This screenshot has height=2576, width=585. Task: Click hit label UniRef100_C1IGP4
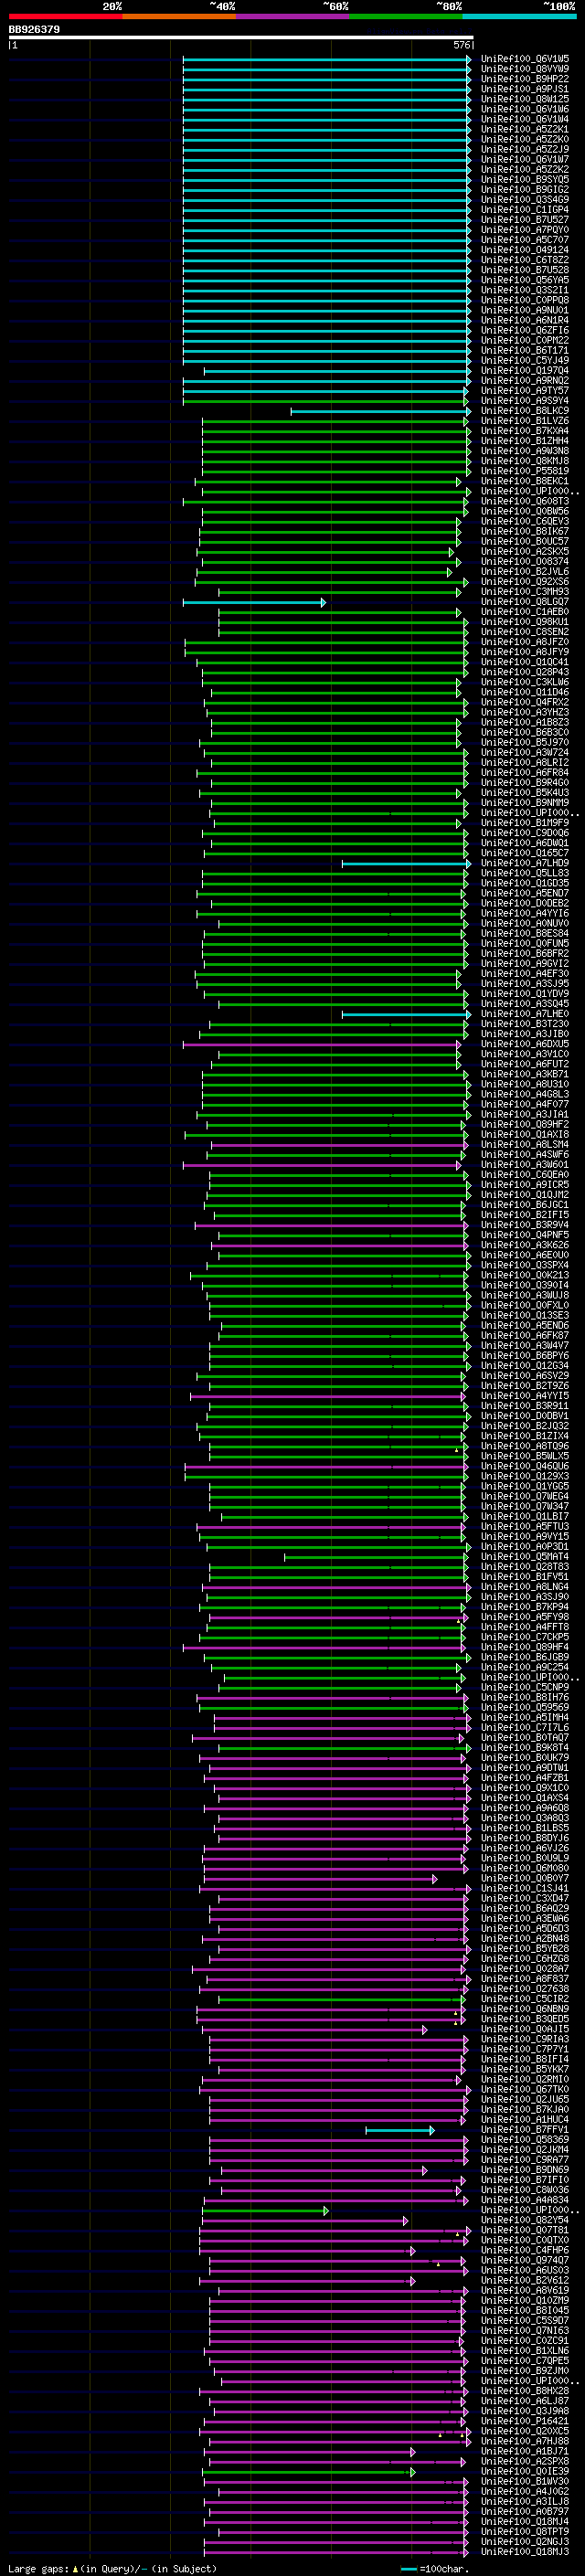click(525, 210)
